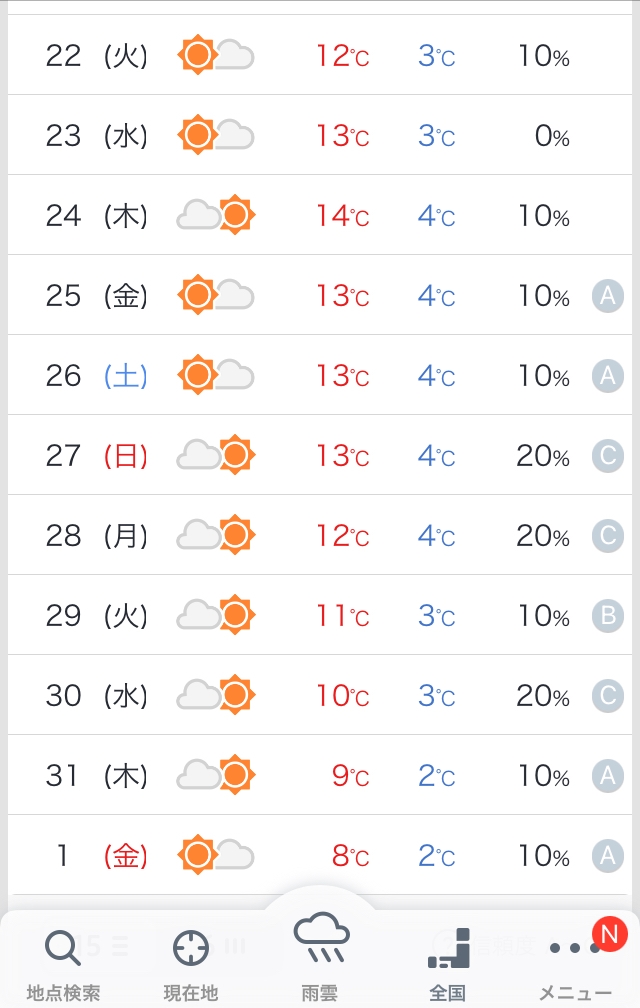The image size is (640, 1008).
Task: Select the forecast row for 23 (水)
Action: tap(320, 135)
